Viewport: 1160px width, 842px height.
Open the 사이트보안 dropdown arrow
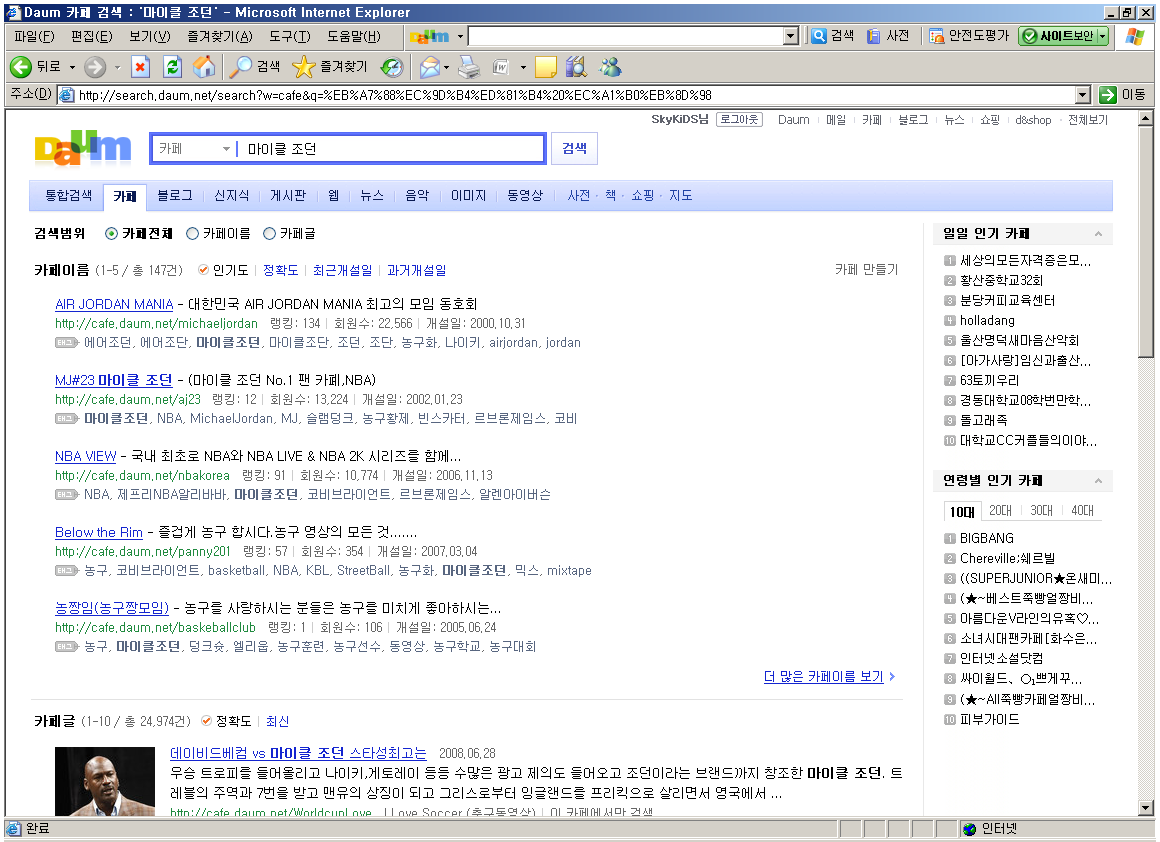coord(1103,36)
